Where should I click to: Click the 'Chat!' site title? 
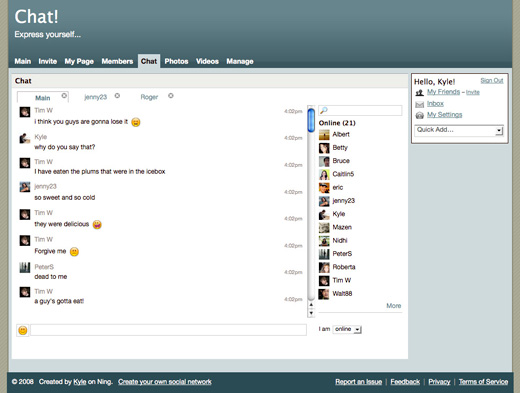pyautogui.click(x=36, y=16)
